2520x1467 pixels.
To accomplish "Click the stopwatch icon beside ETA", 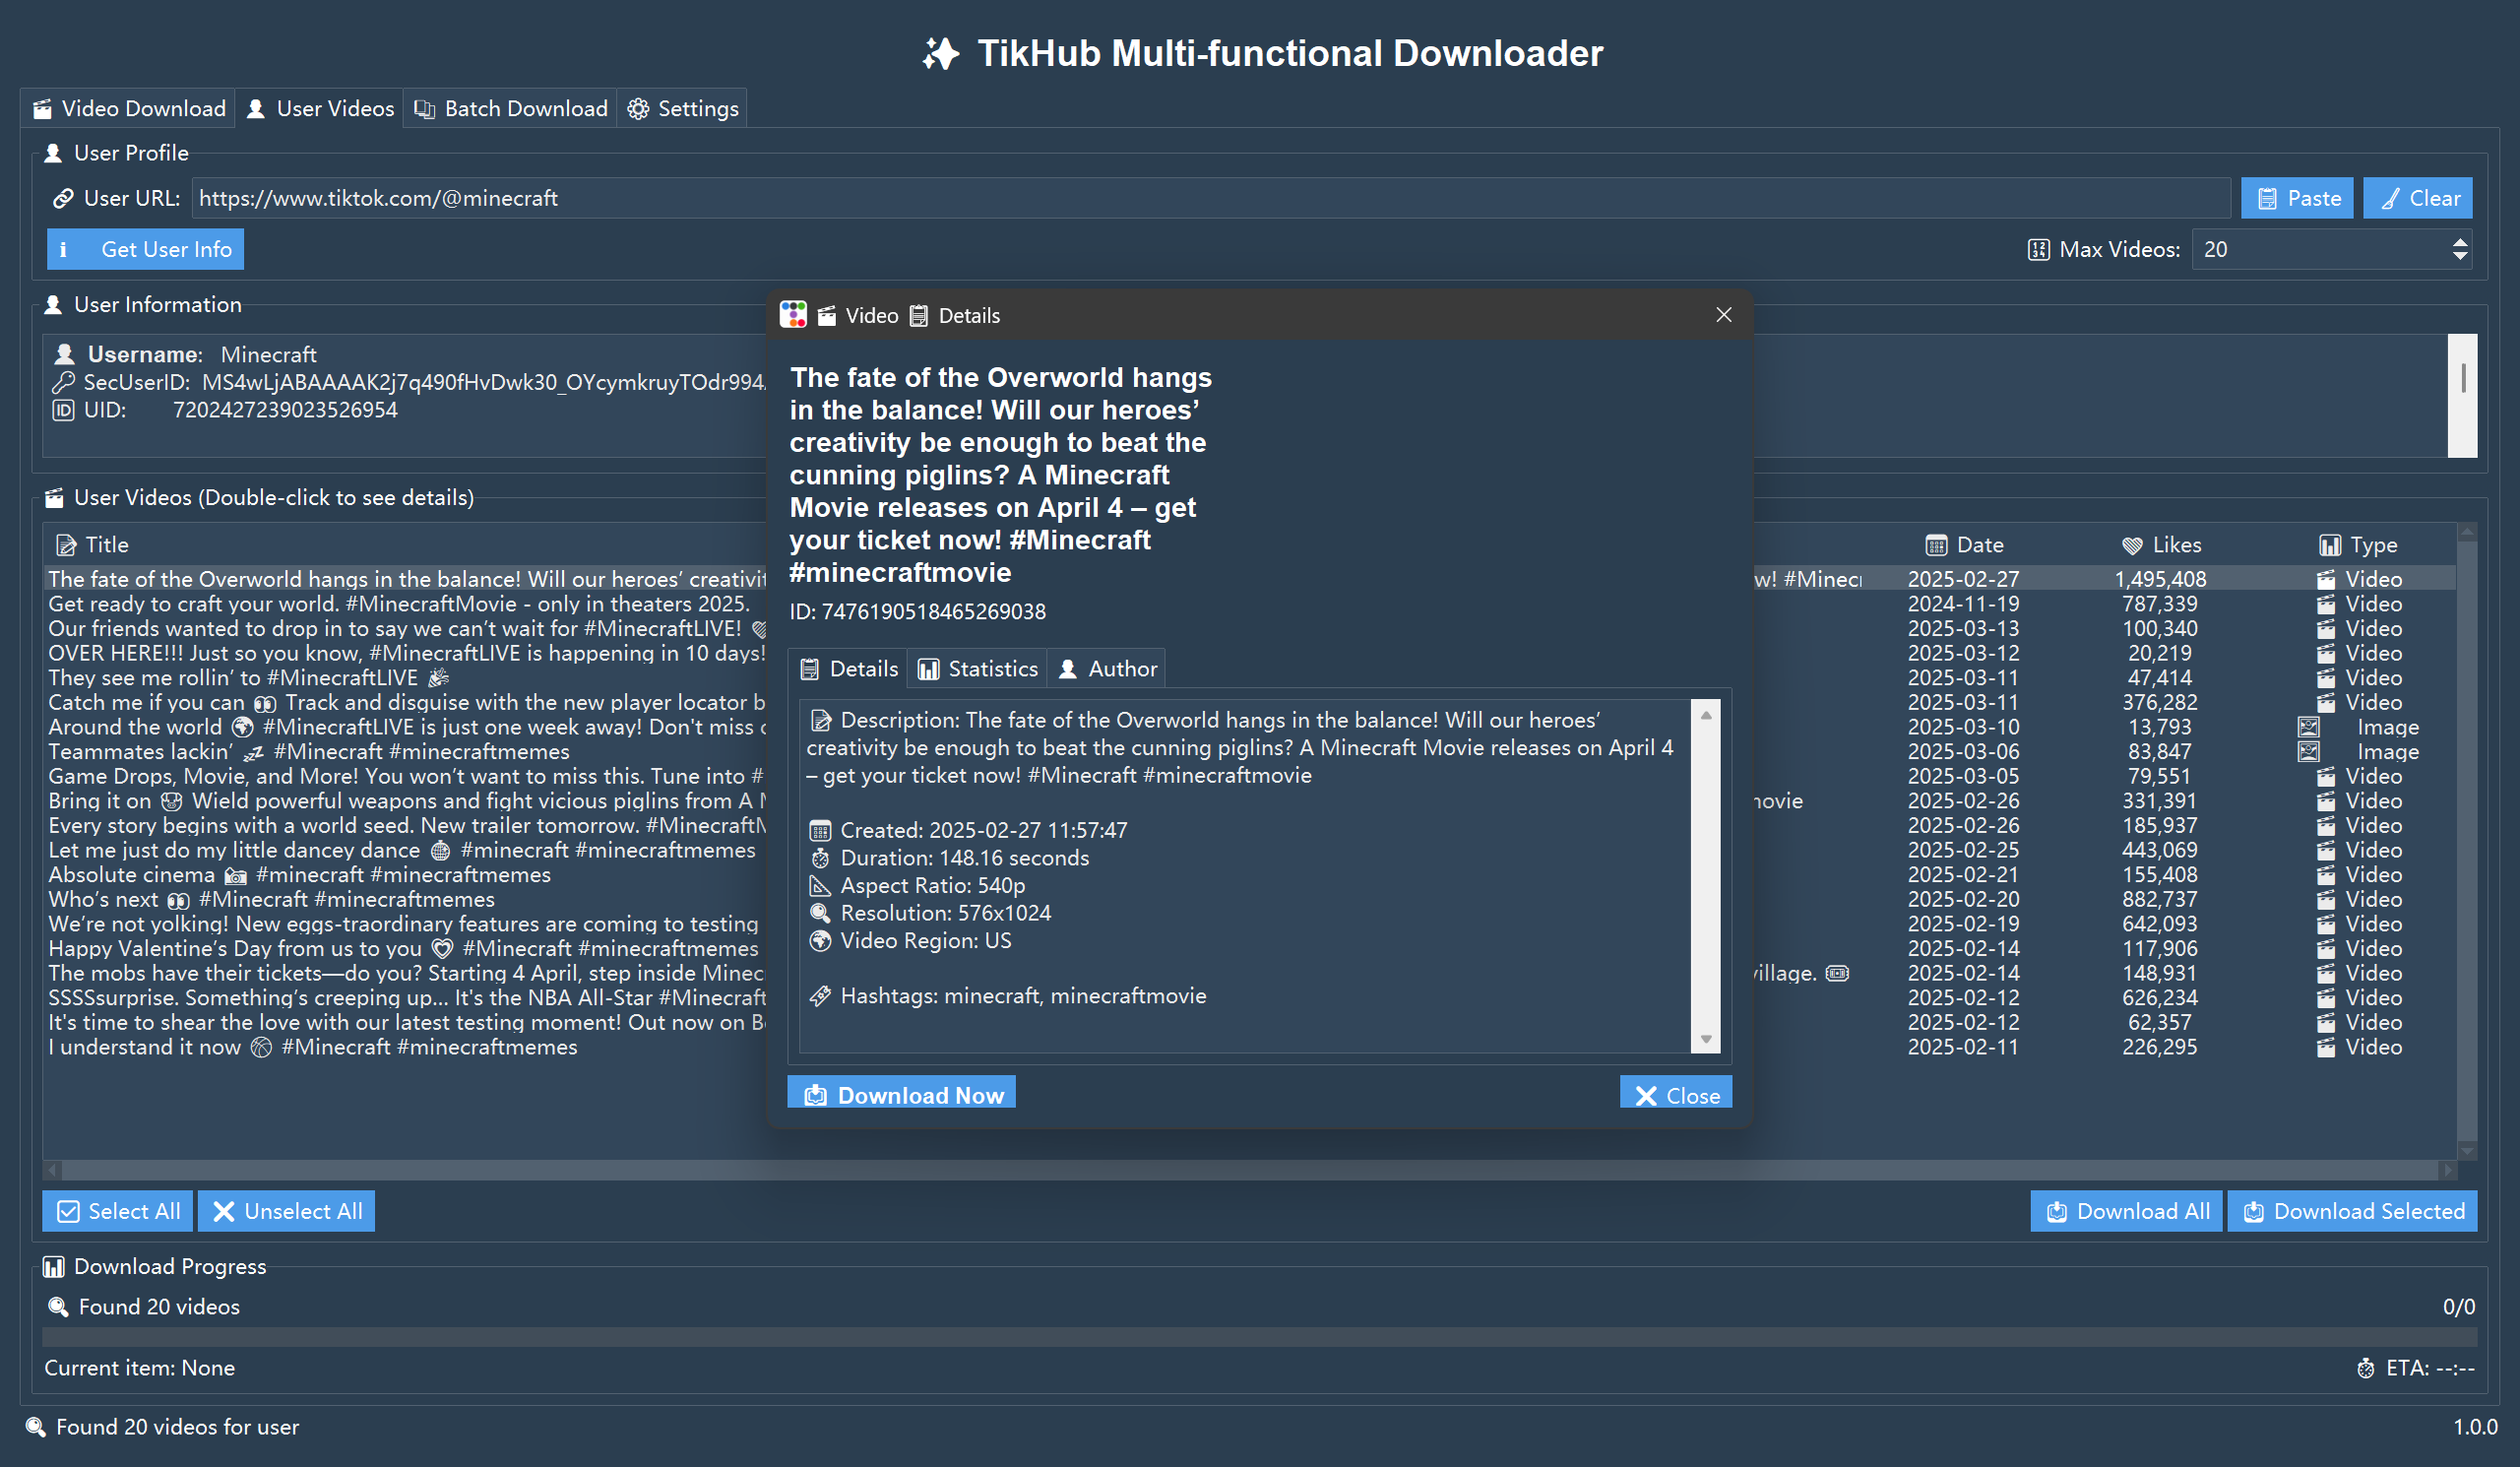I will pyautogui.click(x=2366, y=1368).
